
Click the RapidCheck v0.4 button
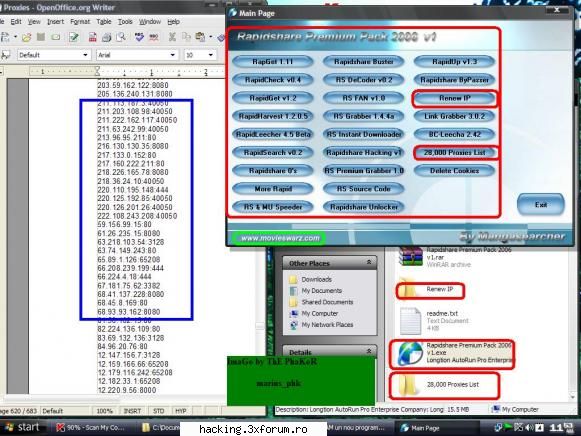click(x=273, y=80)
